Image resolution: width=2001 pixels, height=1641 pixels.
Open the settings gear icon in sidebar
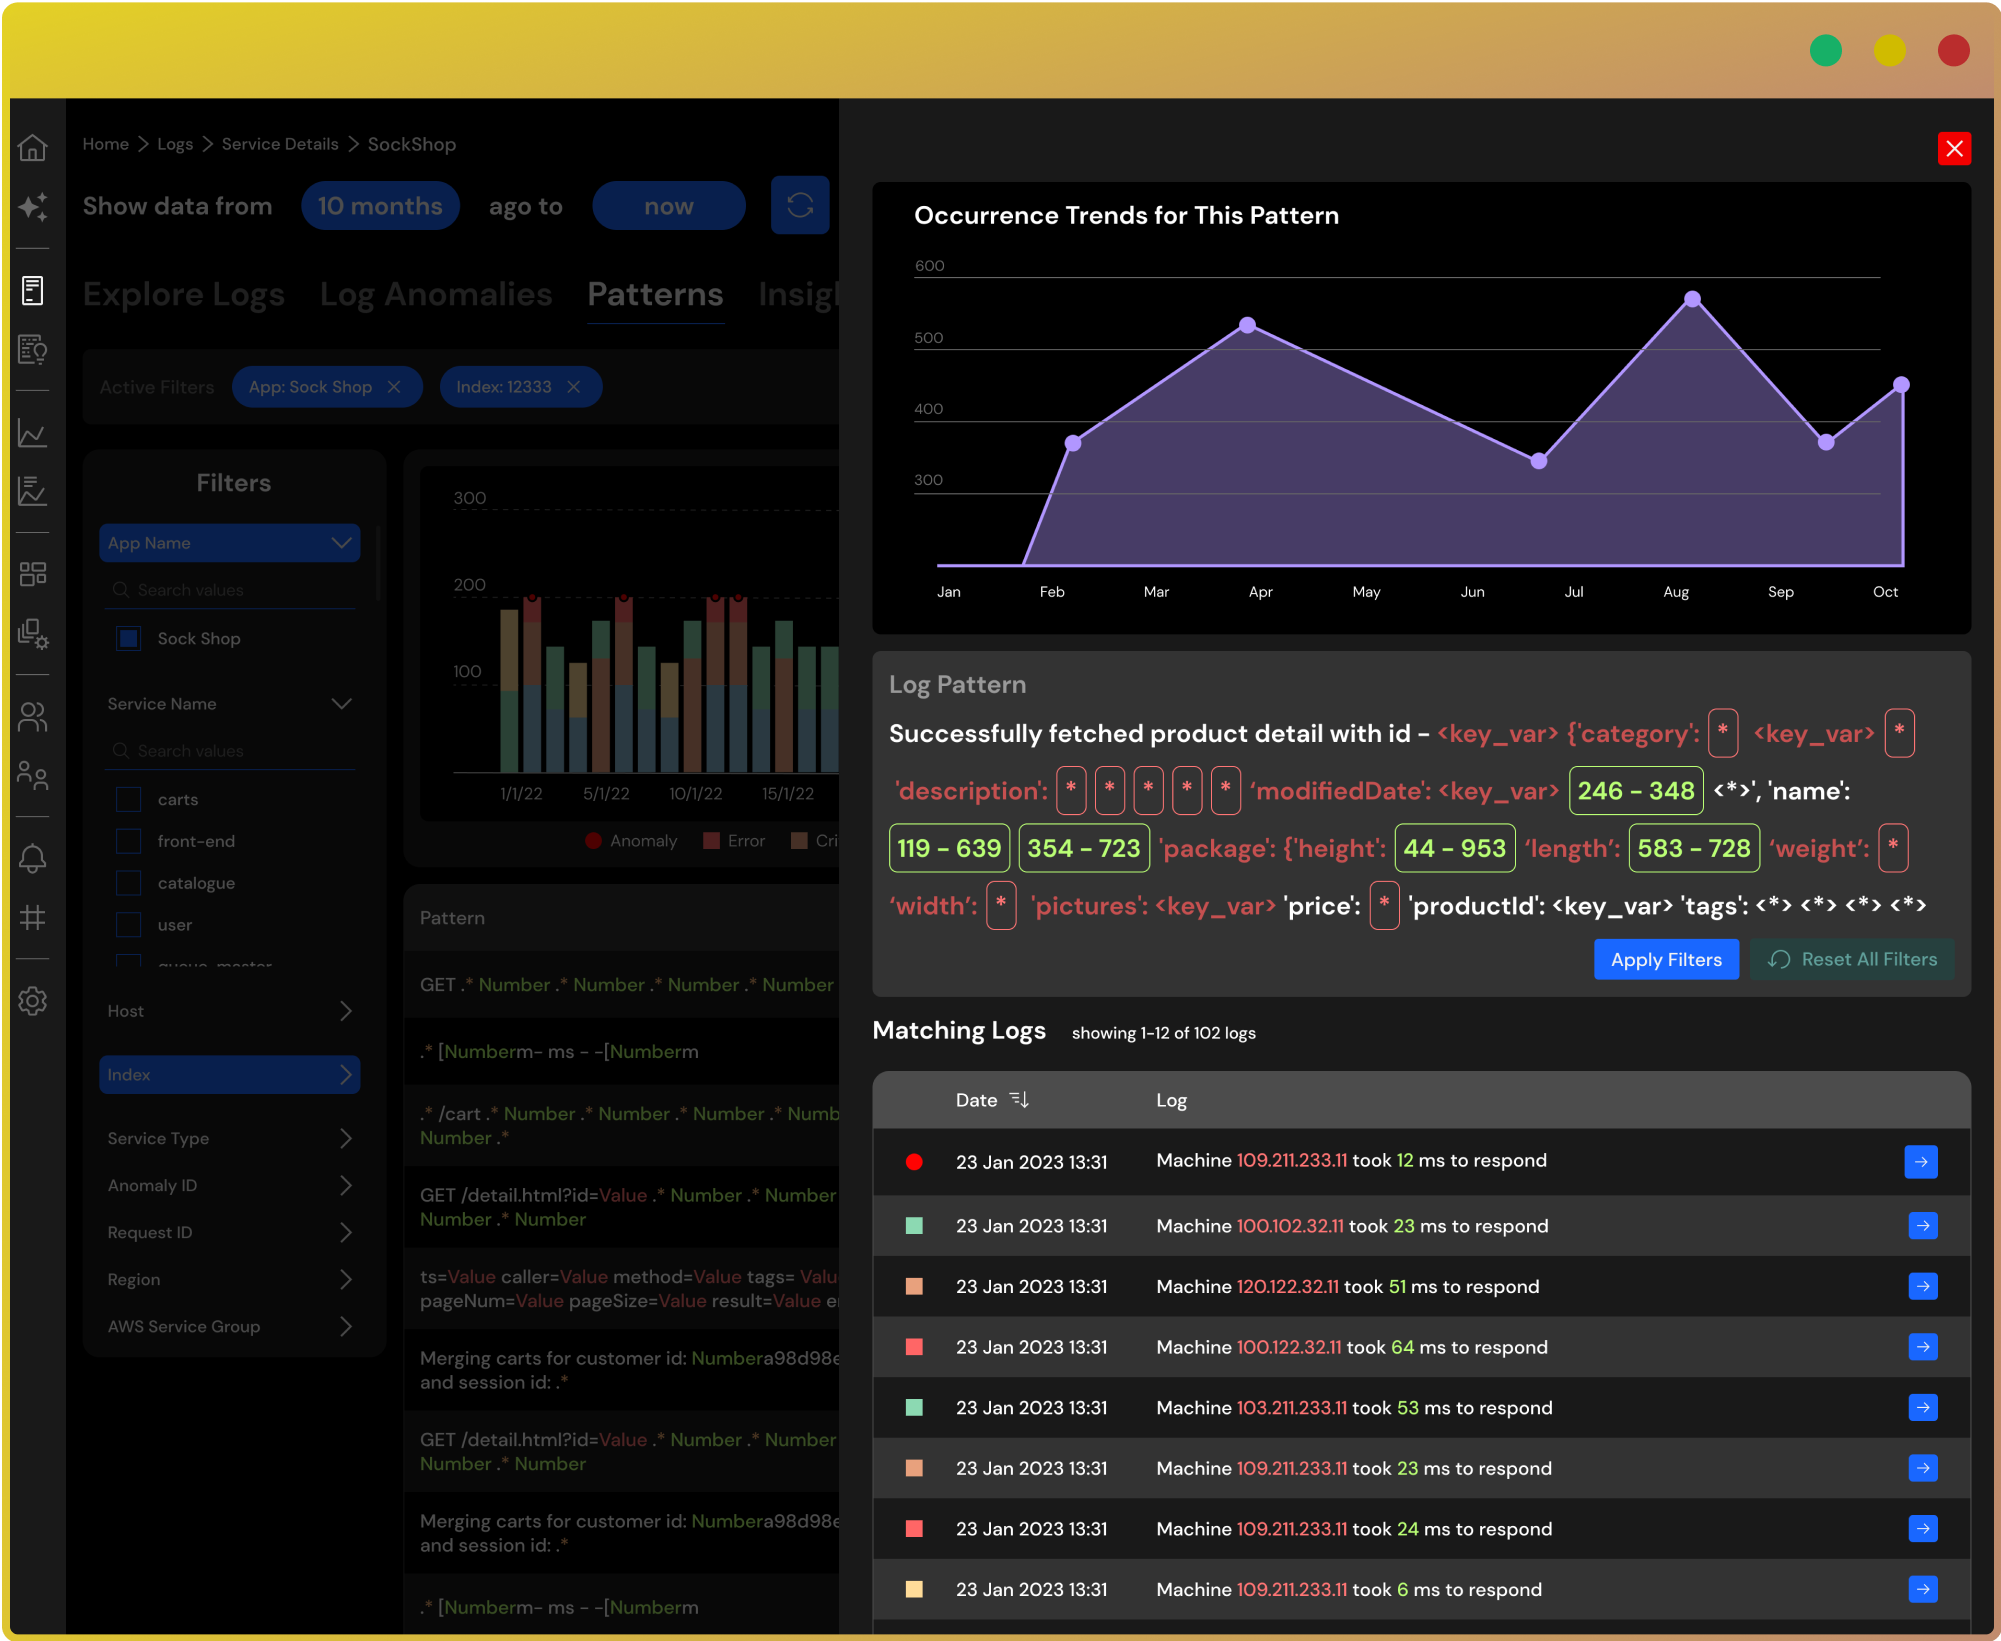[x=33, y=1001]
